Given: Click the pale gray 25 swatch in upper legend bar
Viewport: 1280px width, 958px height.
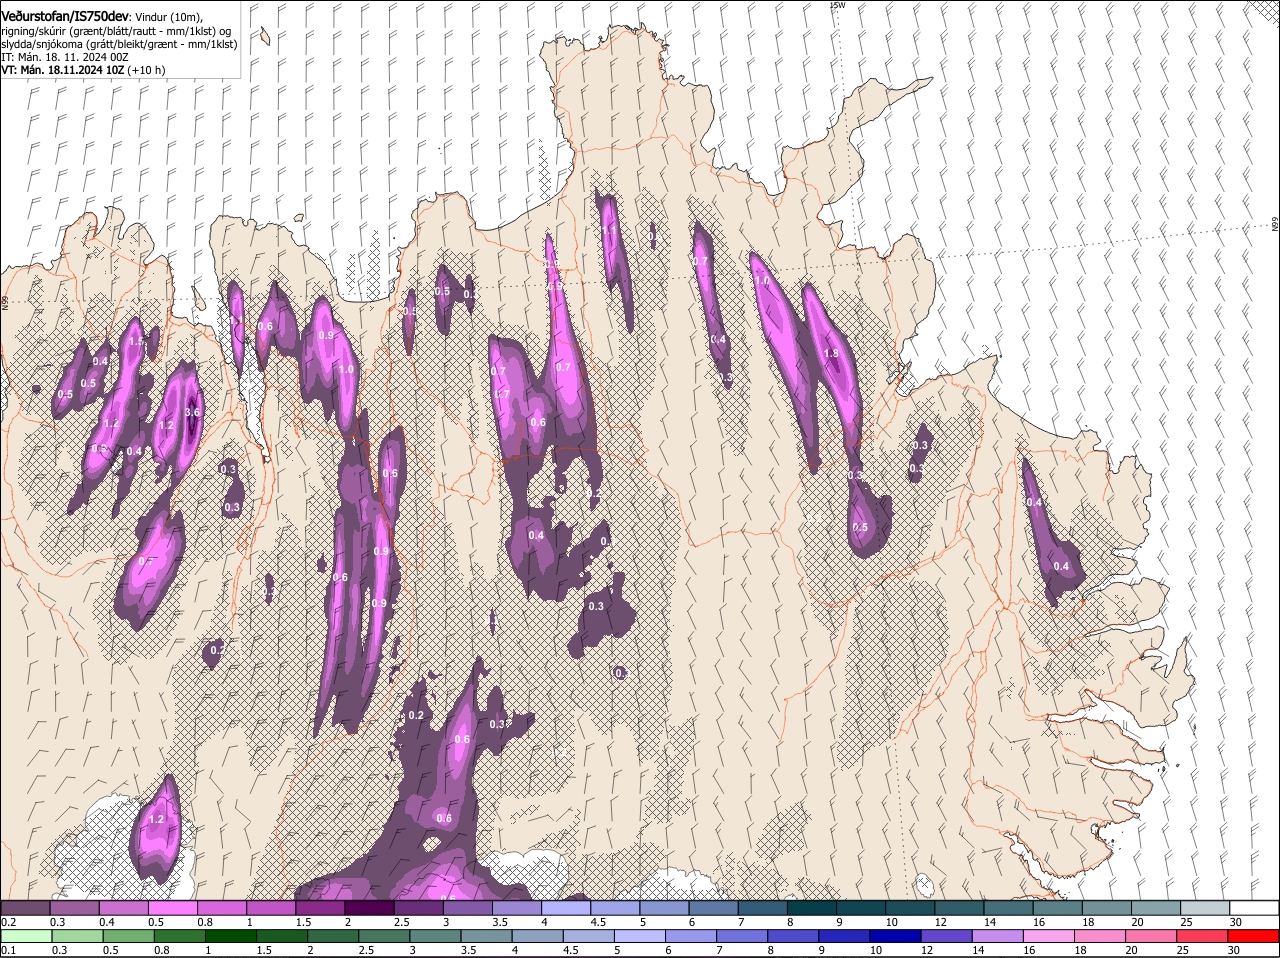Looking at the screenshot, I should click(x=1205, y=908).
